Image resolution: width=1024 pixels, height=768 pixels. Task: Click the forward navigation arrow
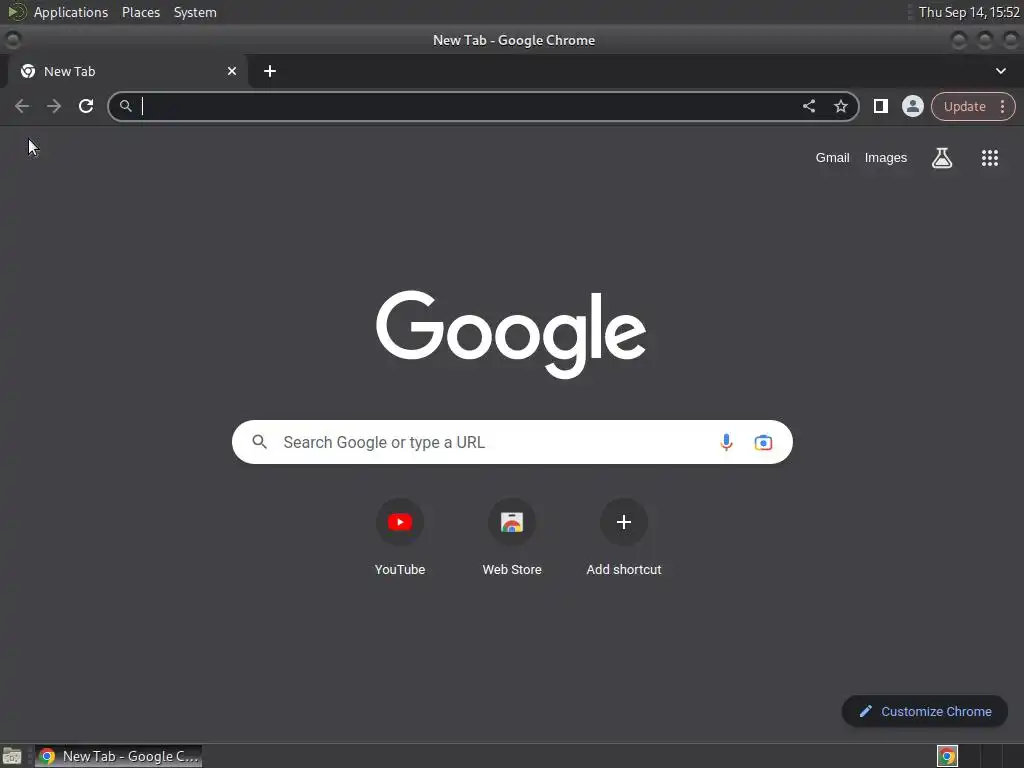pos(54,106)
